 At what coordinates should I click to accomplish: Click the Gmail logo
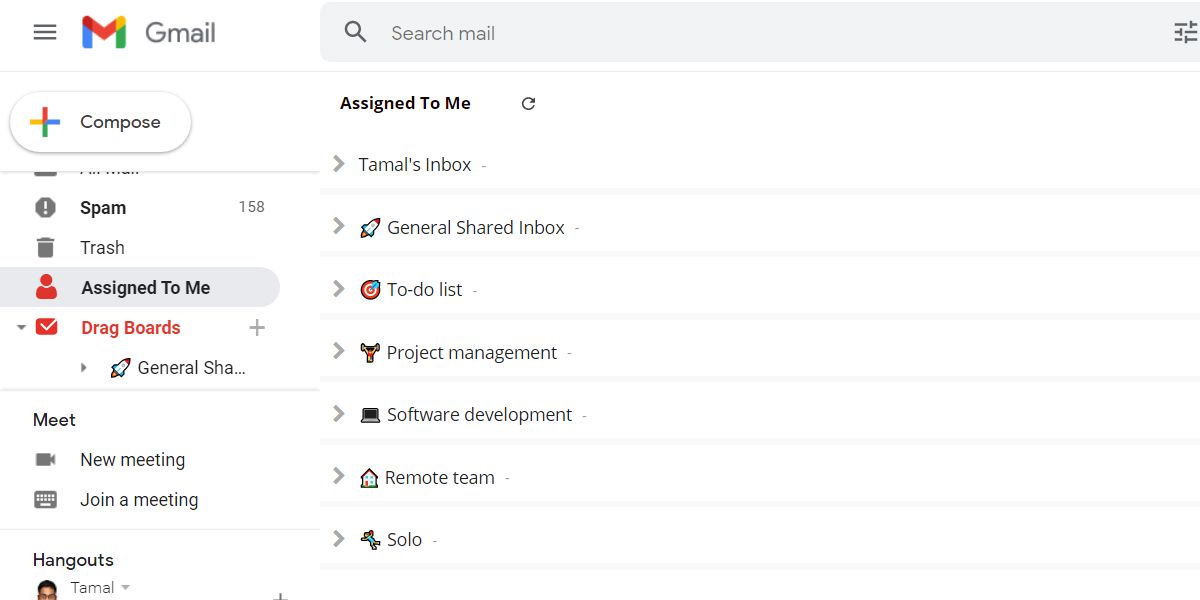[149, 33]
